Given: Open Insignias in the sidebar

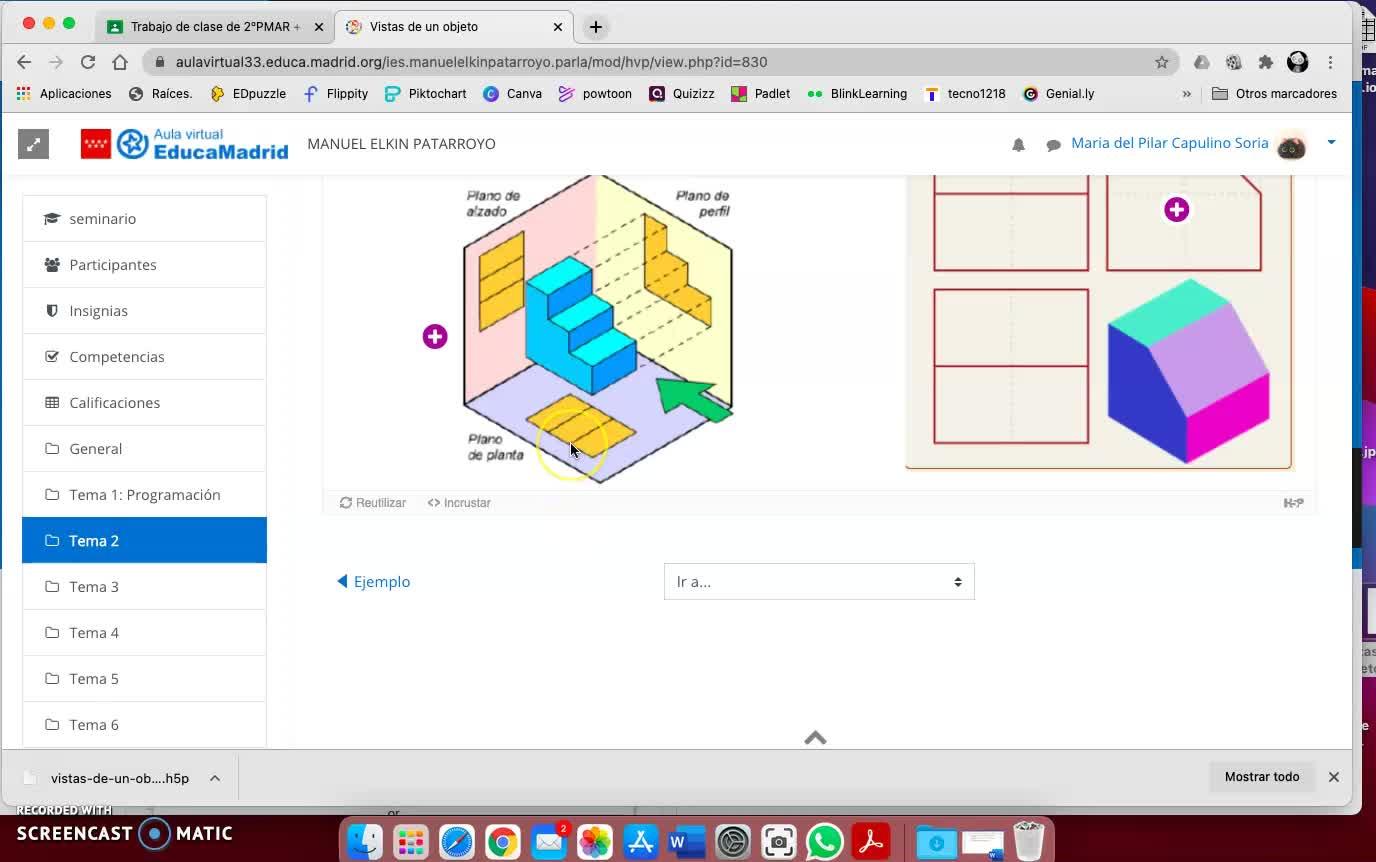Looking at the screenshot, I should (144, 311).
